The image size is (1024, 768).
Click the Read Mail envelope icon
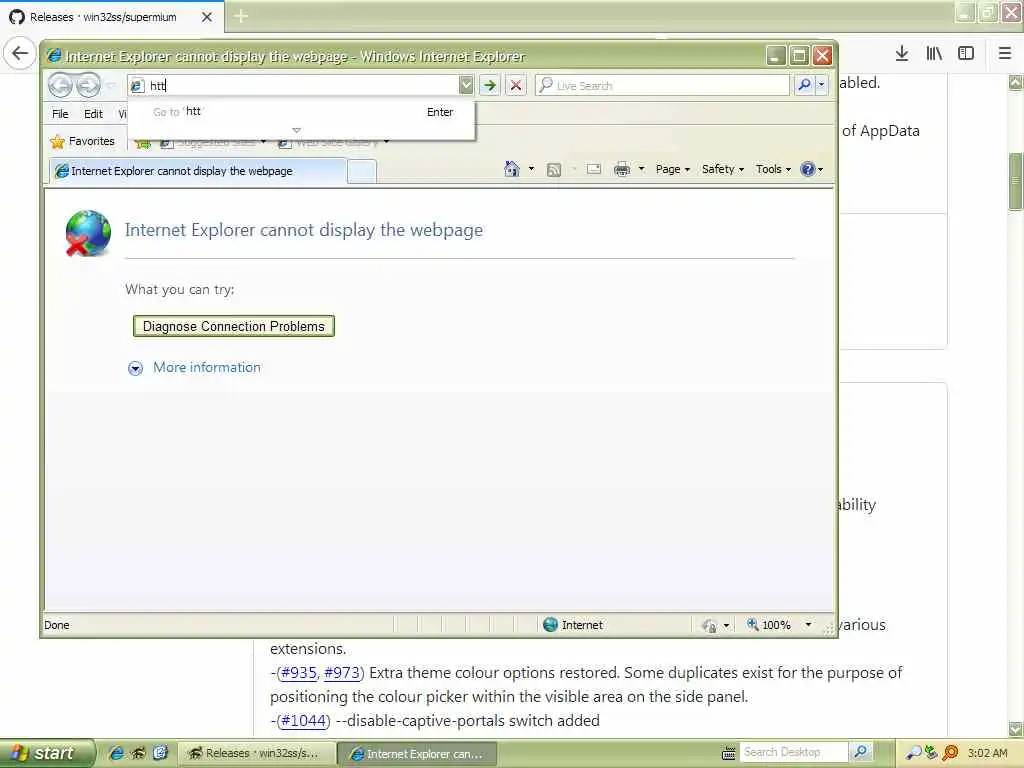pos(594,169)
